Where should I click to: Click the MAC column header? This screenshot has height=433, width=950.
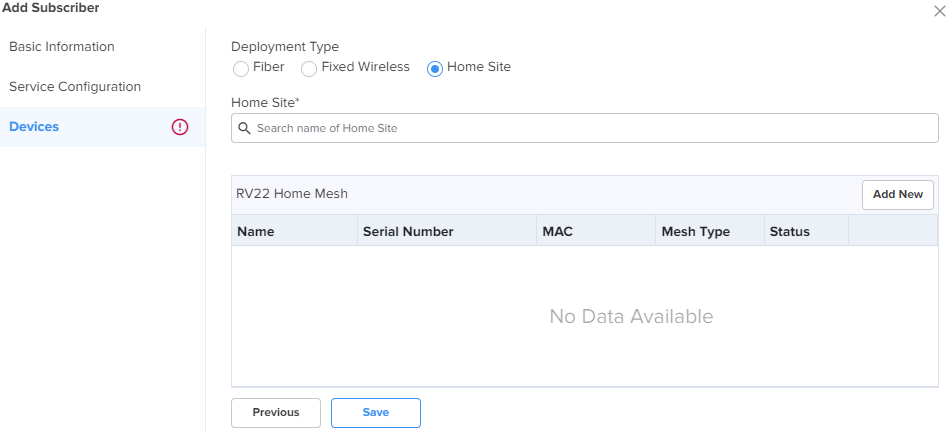[596, 231]
